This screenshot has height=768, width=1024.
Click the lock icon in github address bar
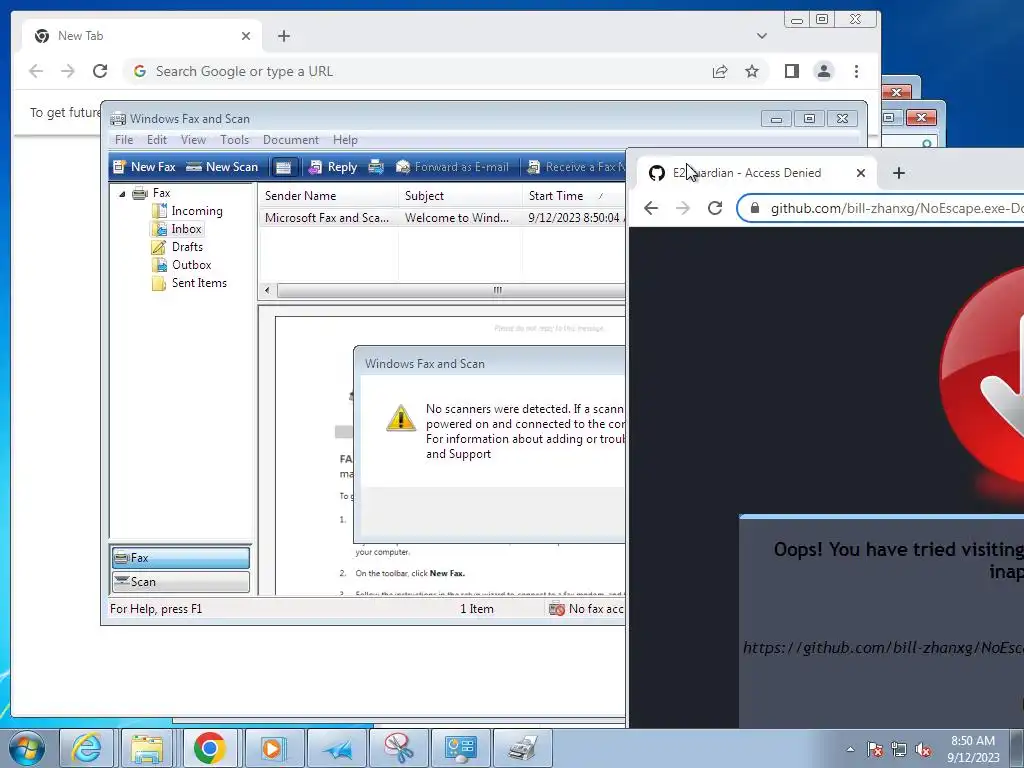[x=755, y=208]
